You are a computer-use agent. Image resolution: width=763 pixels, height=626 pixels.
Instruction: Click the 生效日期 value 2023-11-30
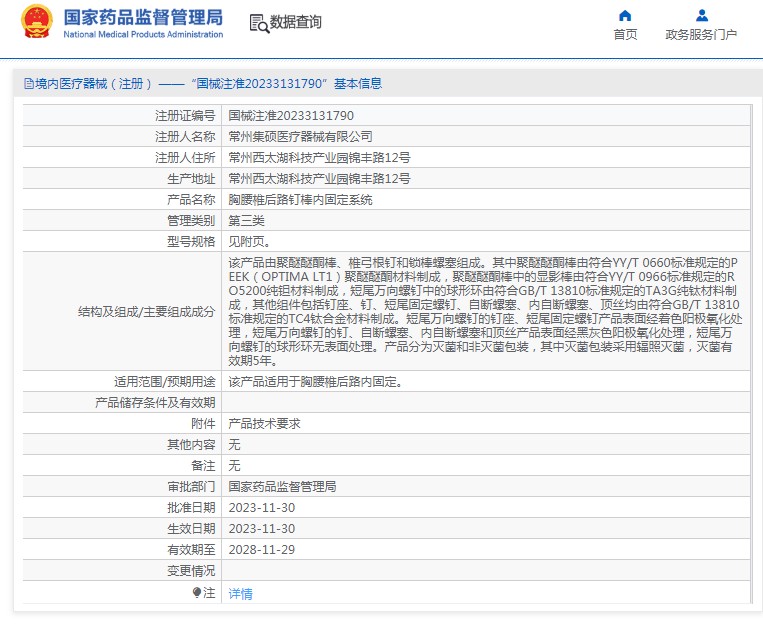pyautogui.click(x=262, y=529)
